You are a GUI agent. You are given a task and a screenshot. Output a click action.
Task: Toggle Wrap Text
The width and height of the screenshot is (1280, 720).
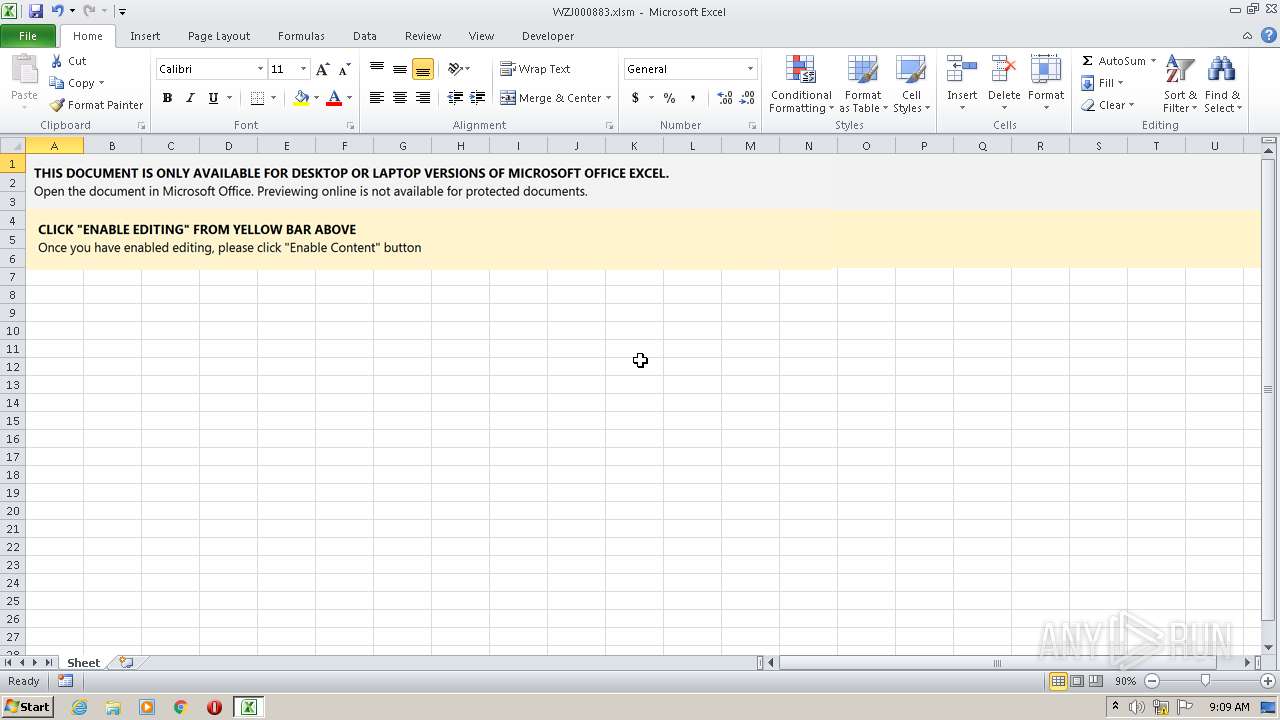click(x=535, y=69)
